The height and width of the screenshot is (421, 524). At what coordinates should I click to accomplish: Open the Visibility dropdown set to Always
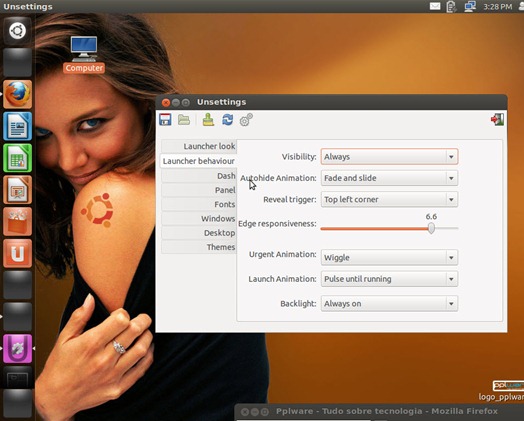click(x=389, y=157)
